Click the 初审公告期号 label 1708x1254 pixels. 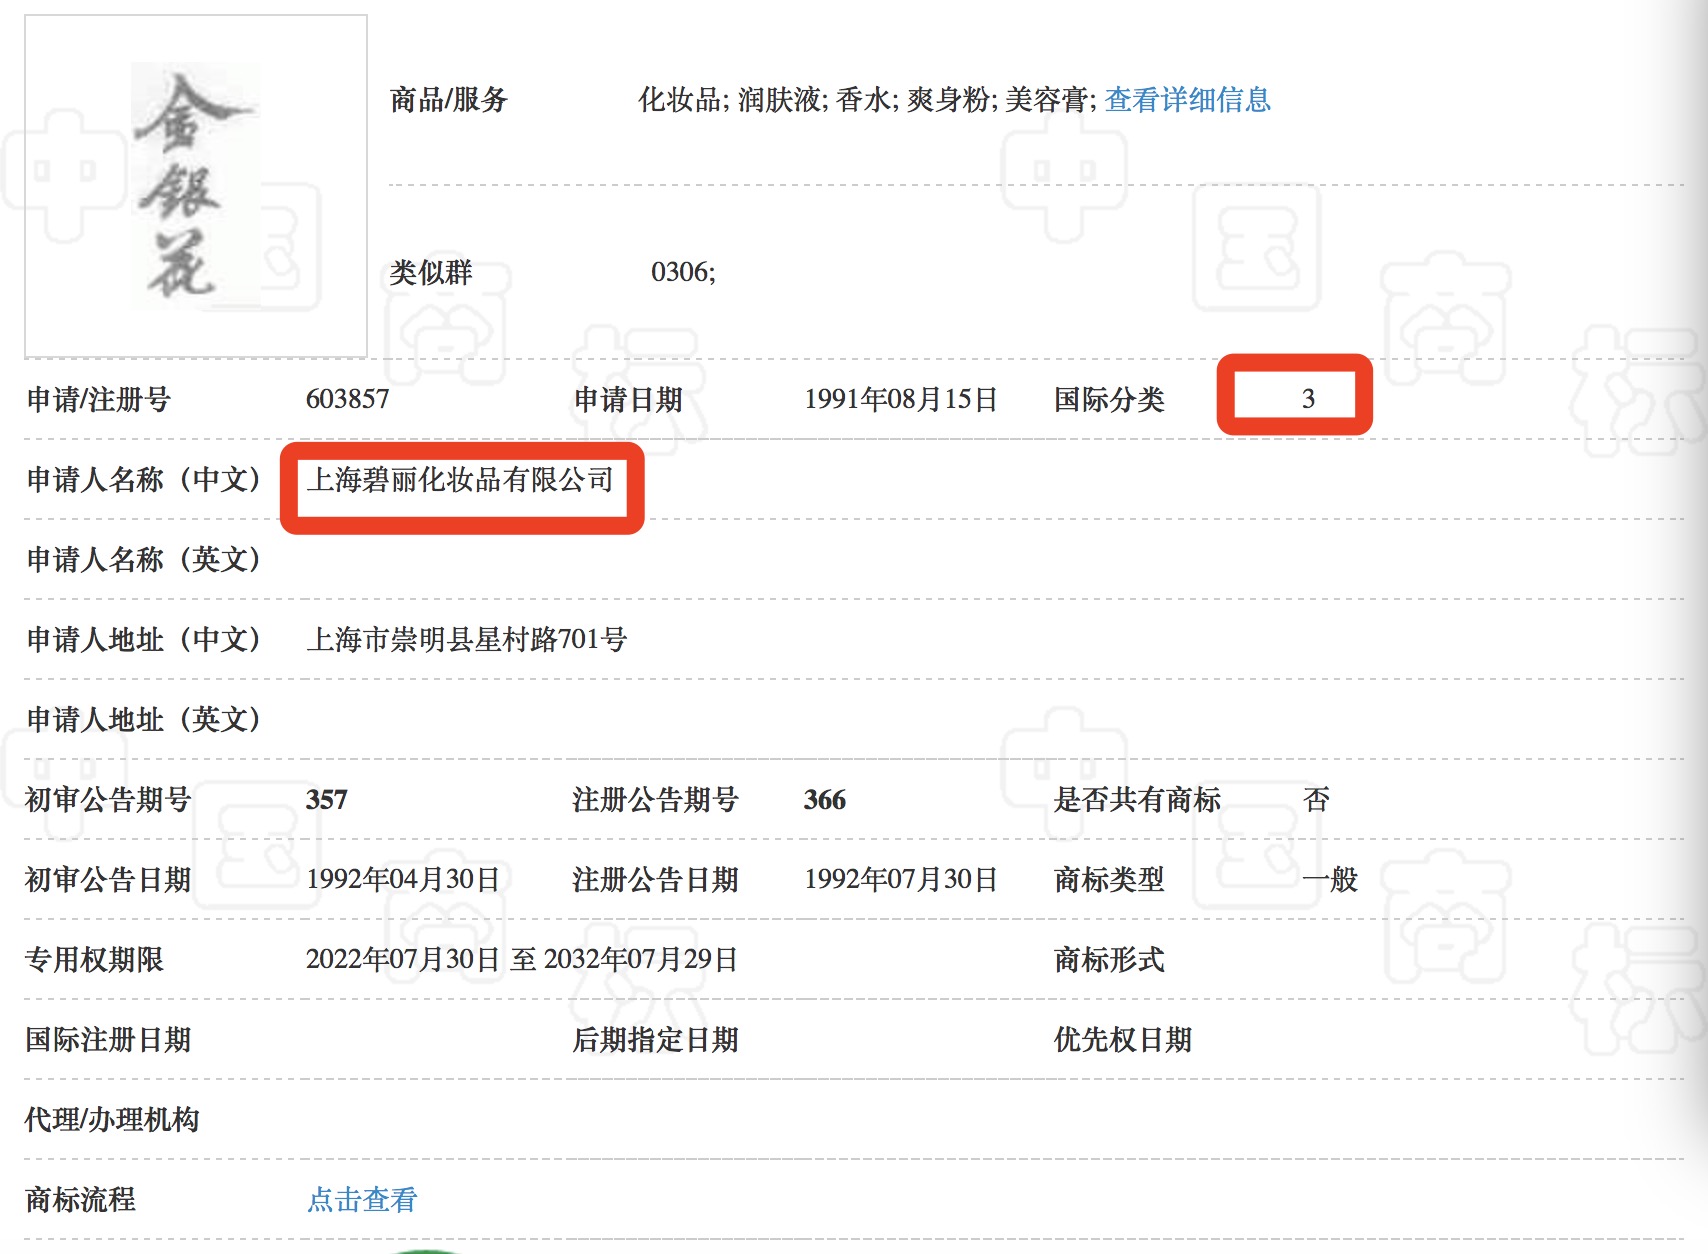coord(108,799)
